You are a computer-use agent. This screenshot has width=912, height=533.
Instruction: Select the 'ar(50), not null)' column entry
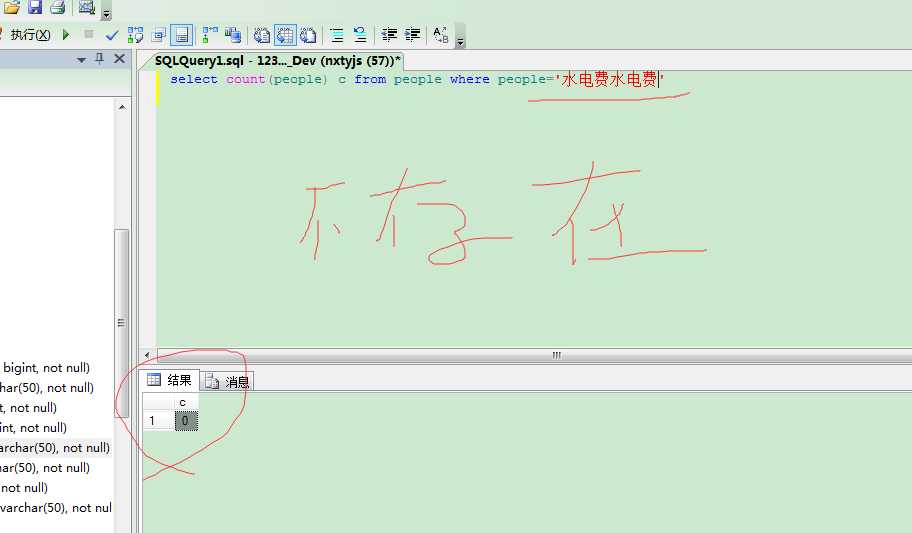(45, 468)
